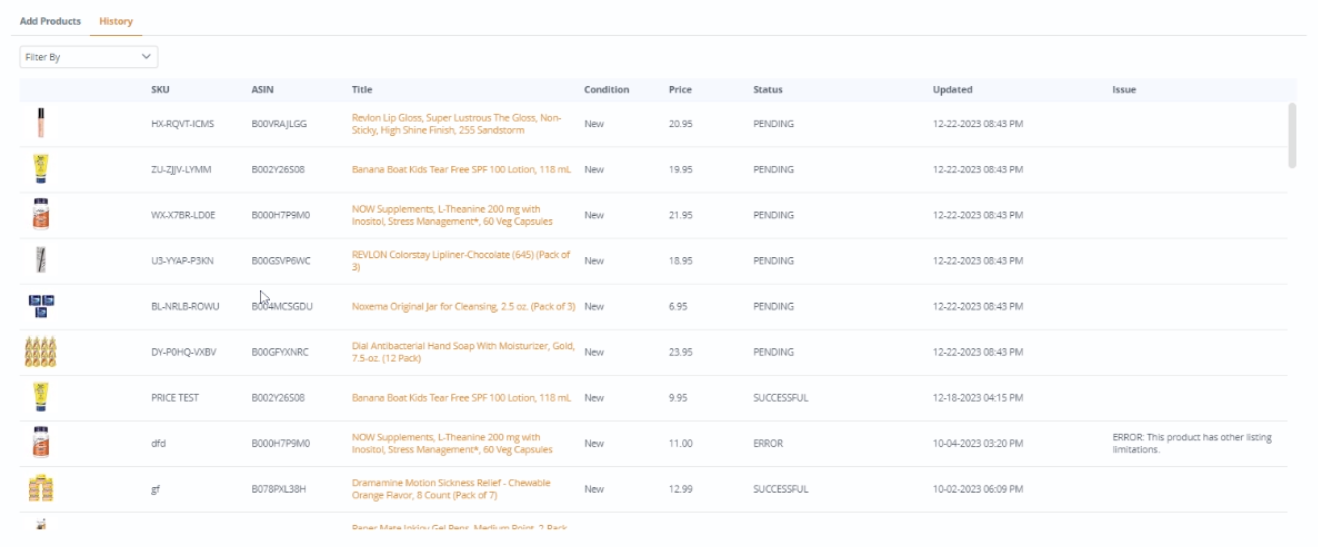Select ASIN B078PXL38H
1318x547 pixels.
278,489
